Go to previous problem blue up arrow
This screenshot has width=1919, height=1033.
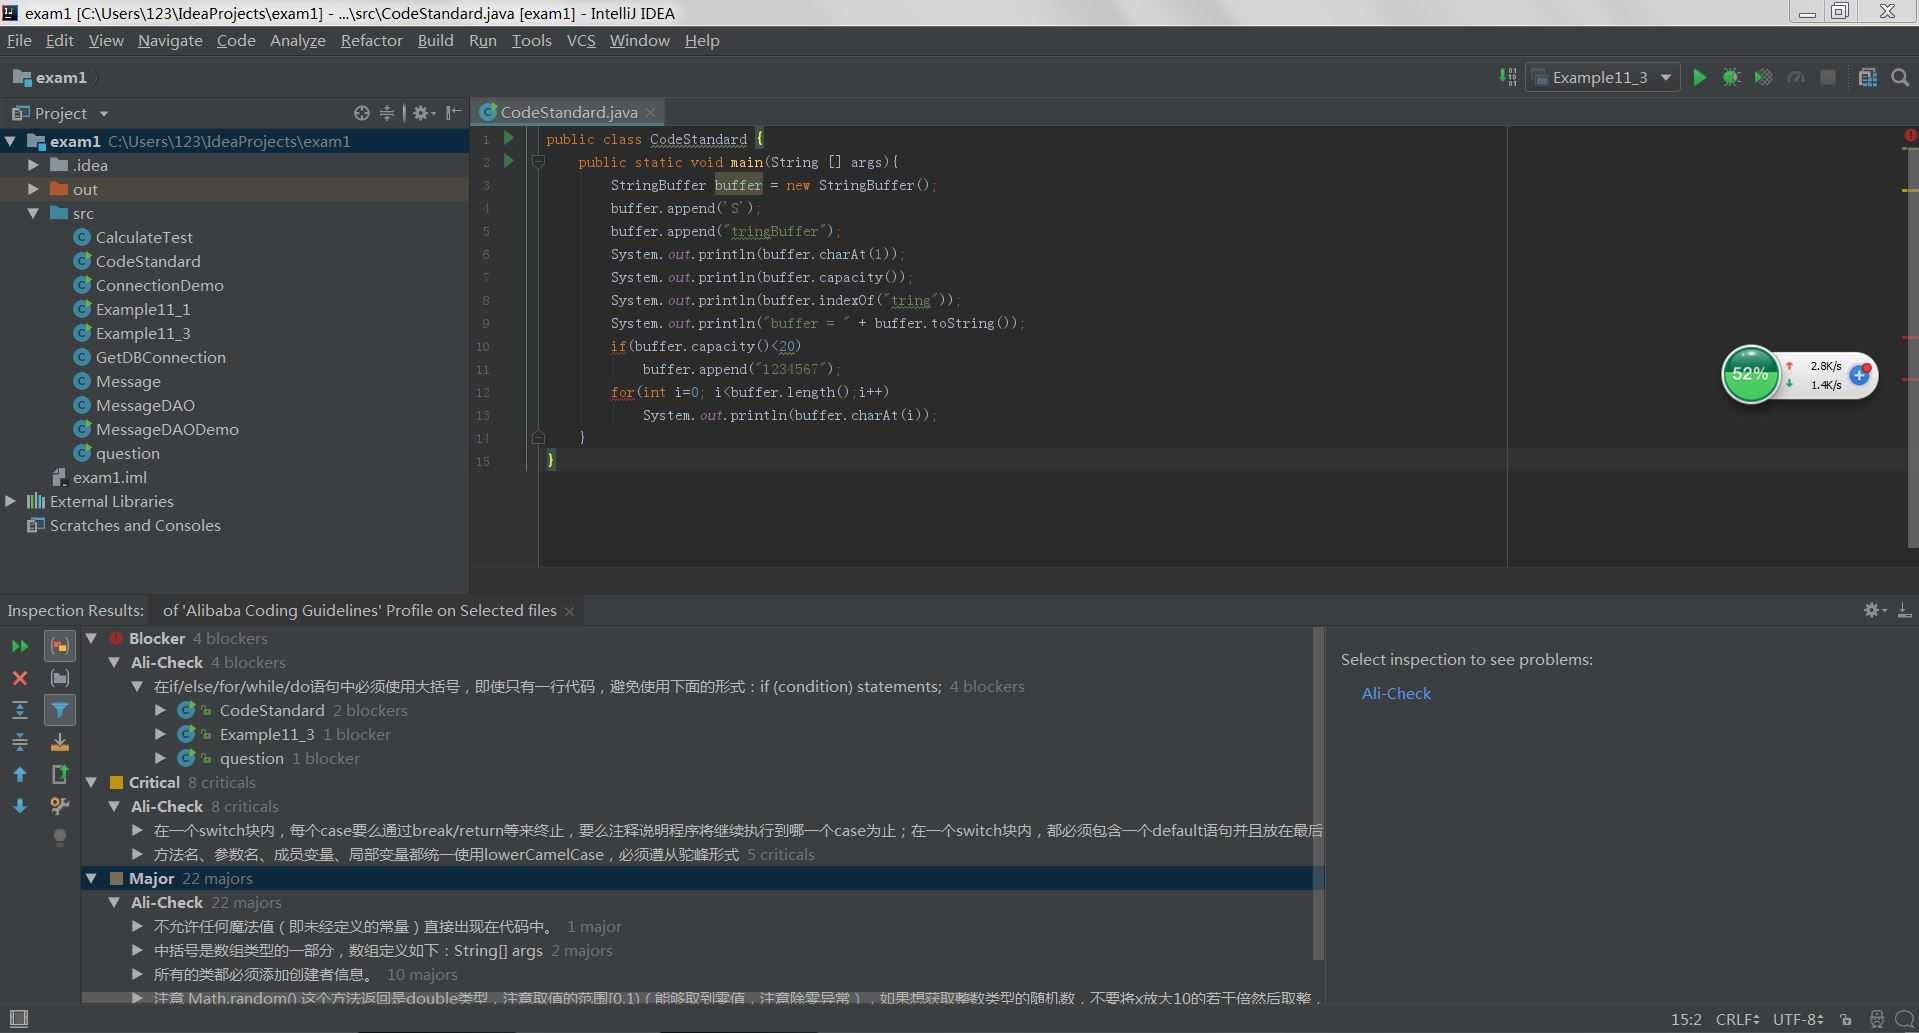[20, 774]
